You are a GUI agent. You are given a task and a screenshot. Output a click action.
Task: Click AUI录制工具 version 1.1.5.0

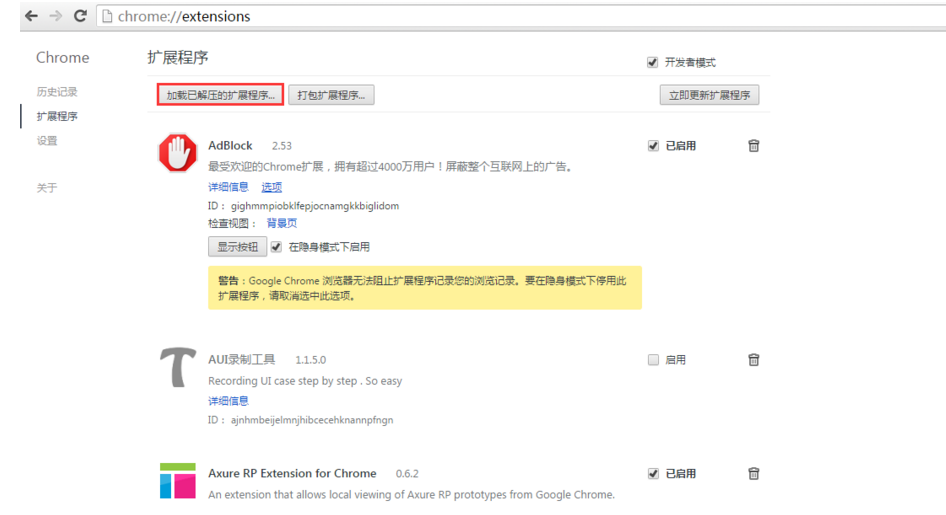[311, 360]
